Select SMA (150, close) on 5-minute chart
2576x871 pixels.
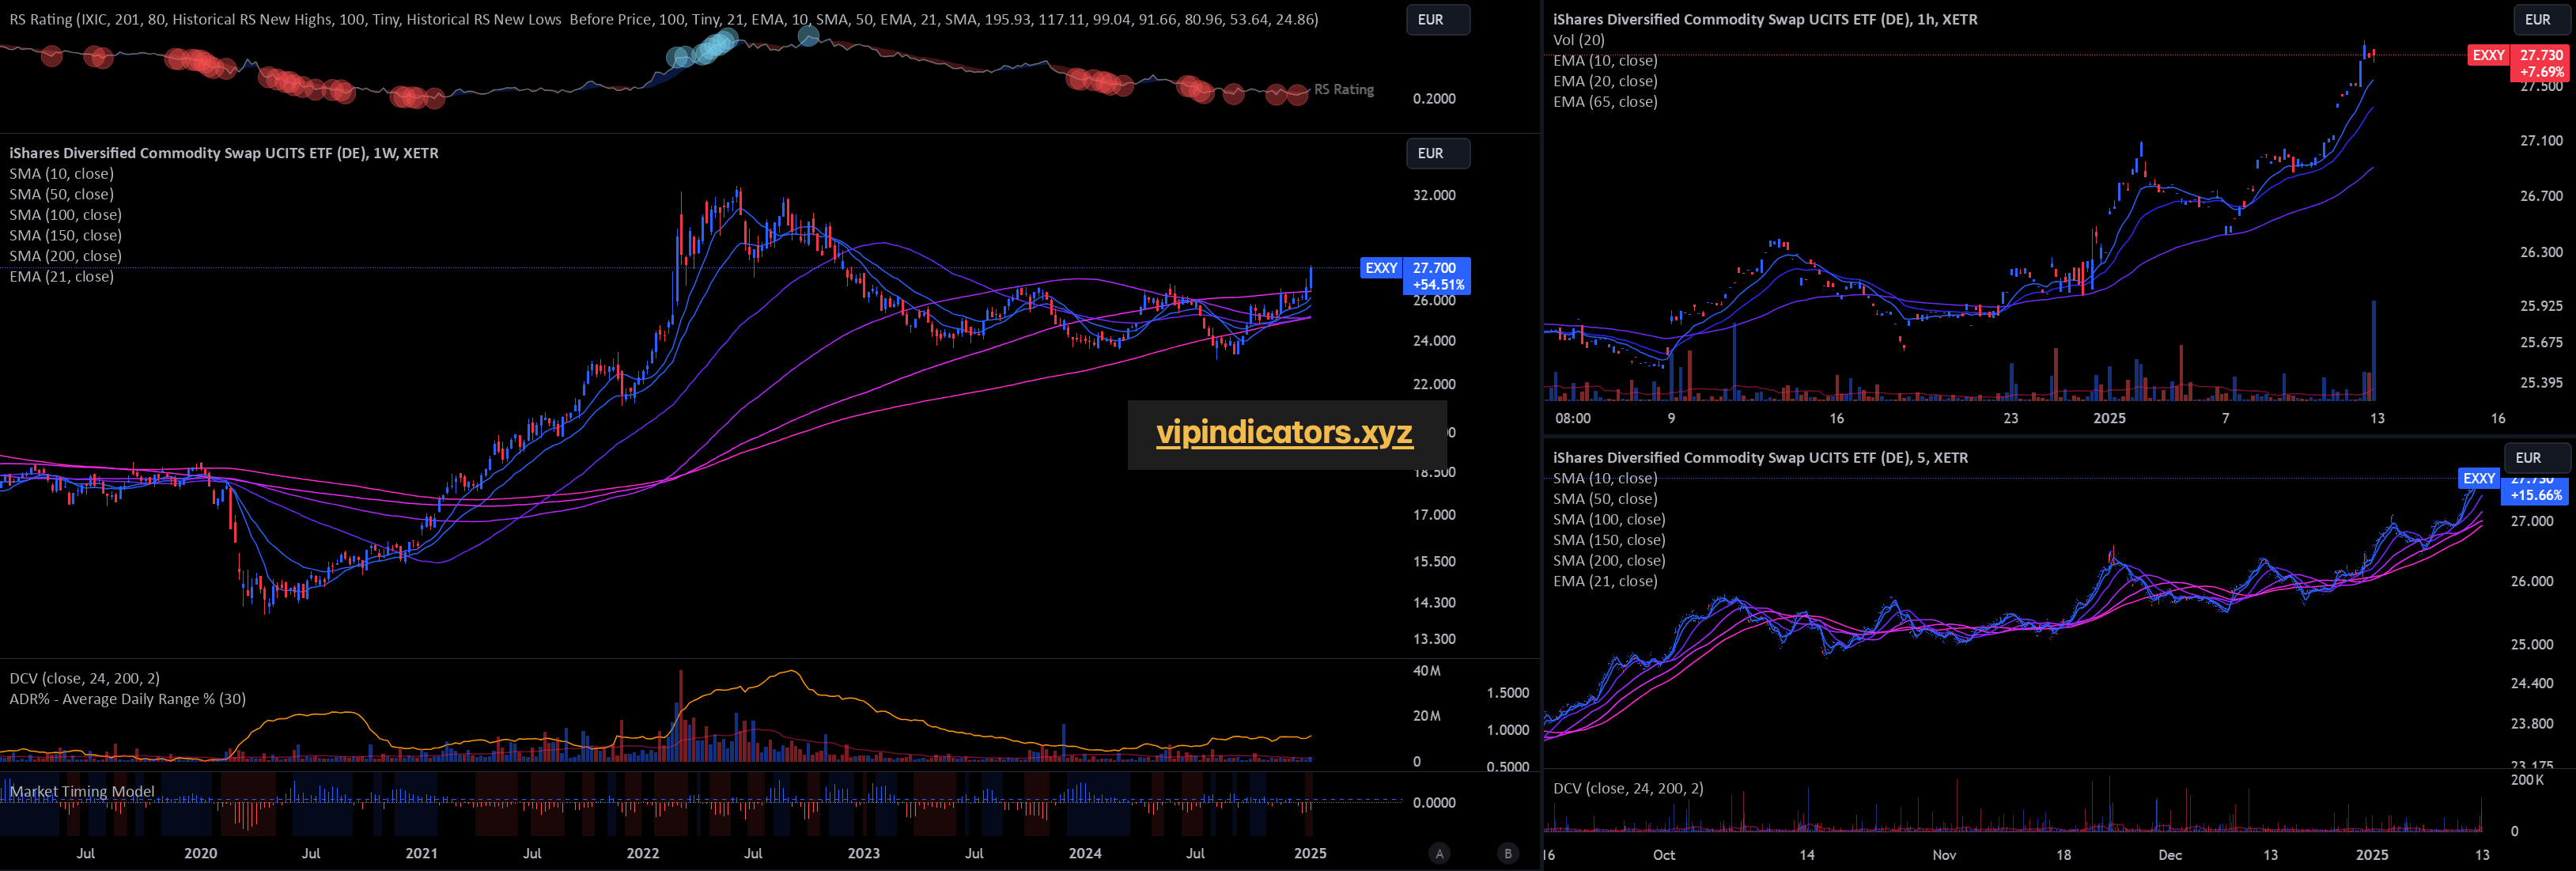(1609, 540)
